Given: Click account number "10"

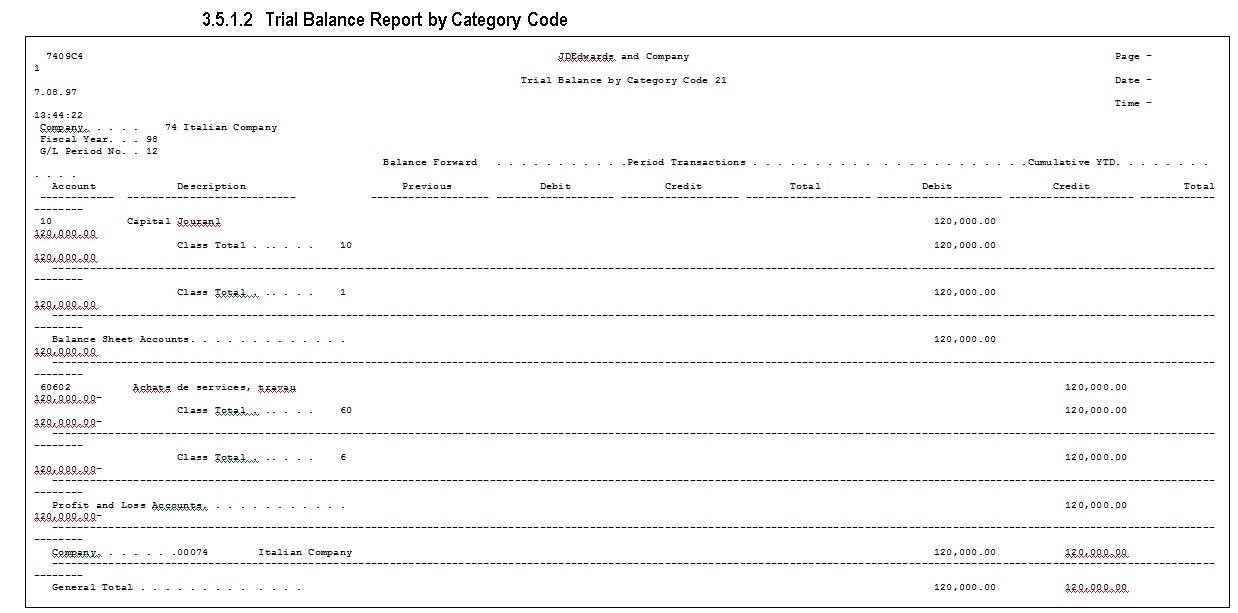Looking at the screenshot, I should (x=46, y=221).
